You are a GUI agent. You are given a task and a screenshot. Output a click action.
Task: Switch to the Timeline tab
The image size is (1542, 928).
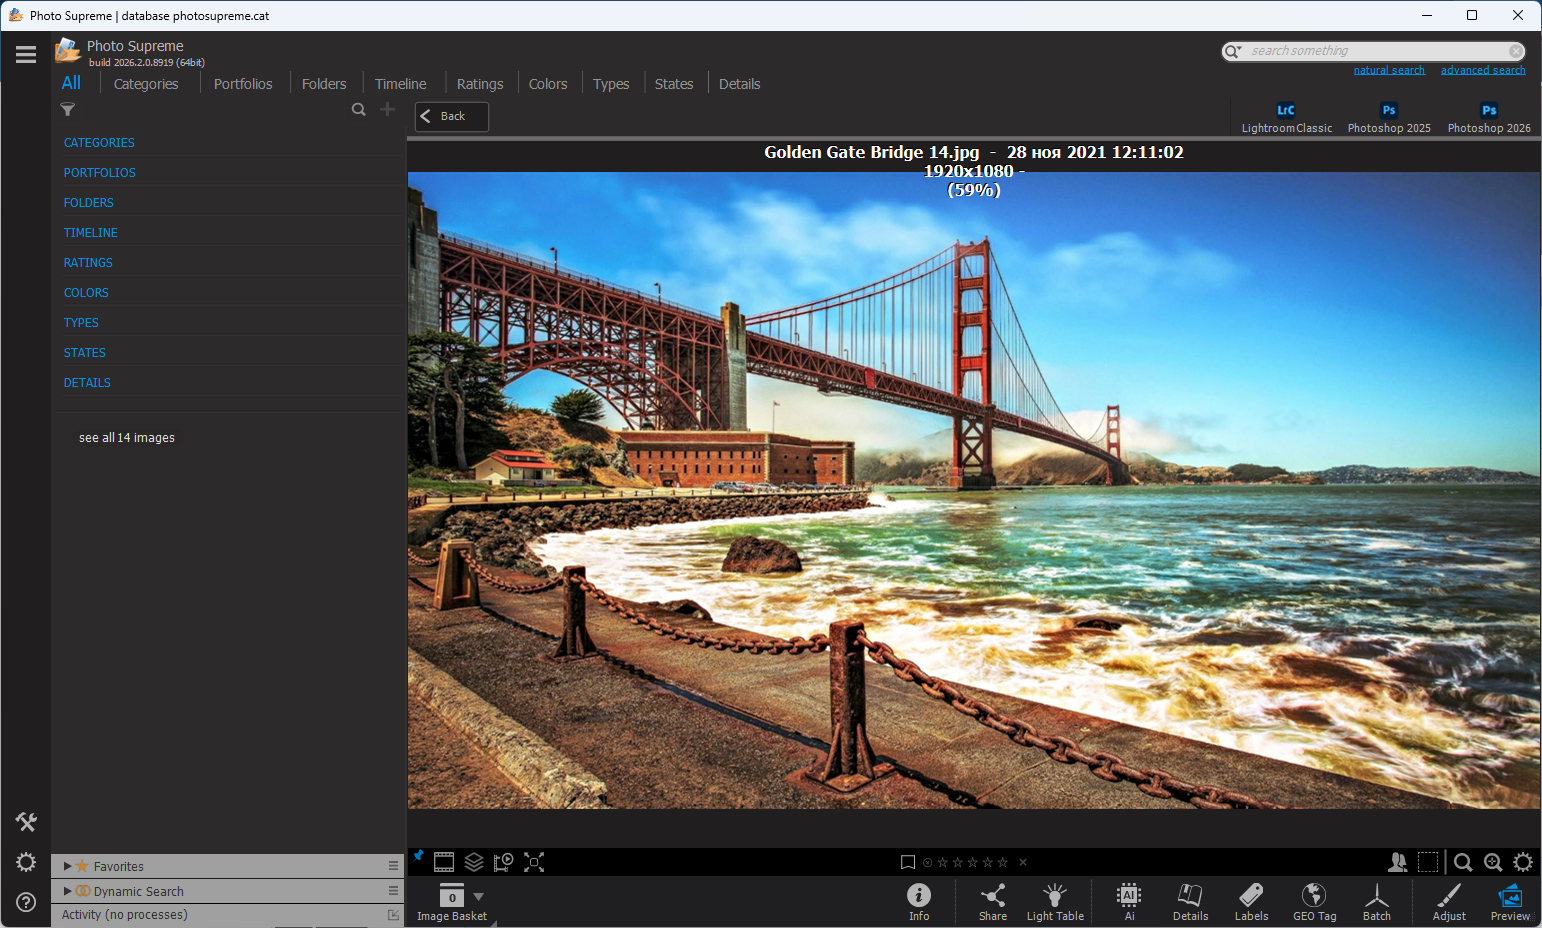tap(400, 84)
